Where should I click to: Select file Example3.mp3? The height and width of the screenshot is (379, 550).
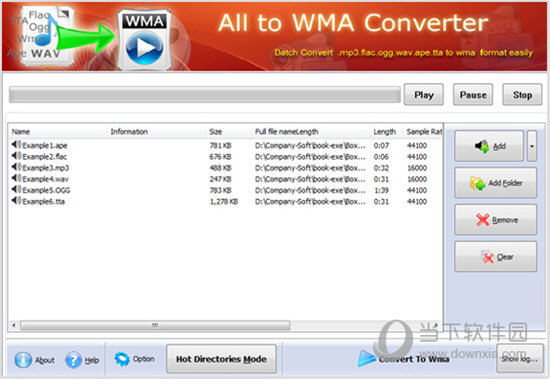[46, 168]
